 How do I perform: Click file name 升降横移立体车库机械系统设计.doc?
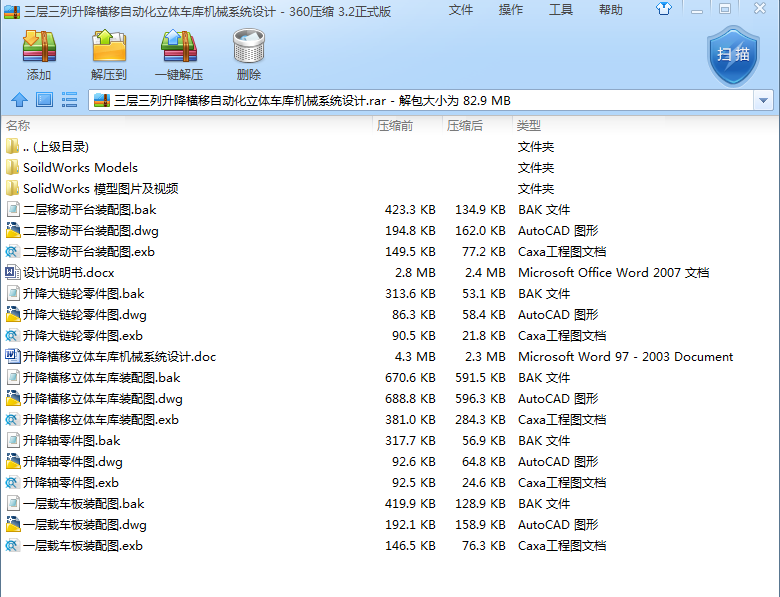[119, 357]
